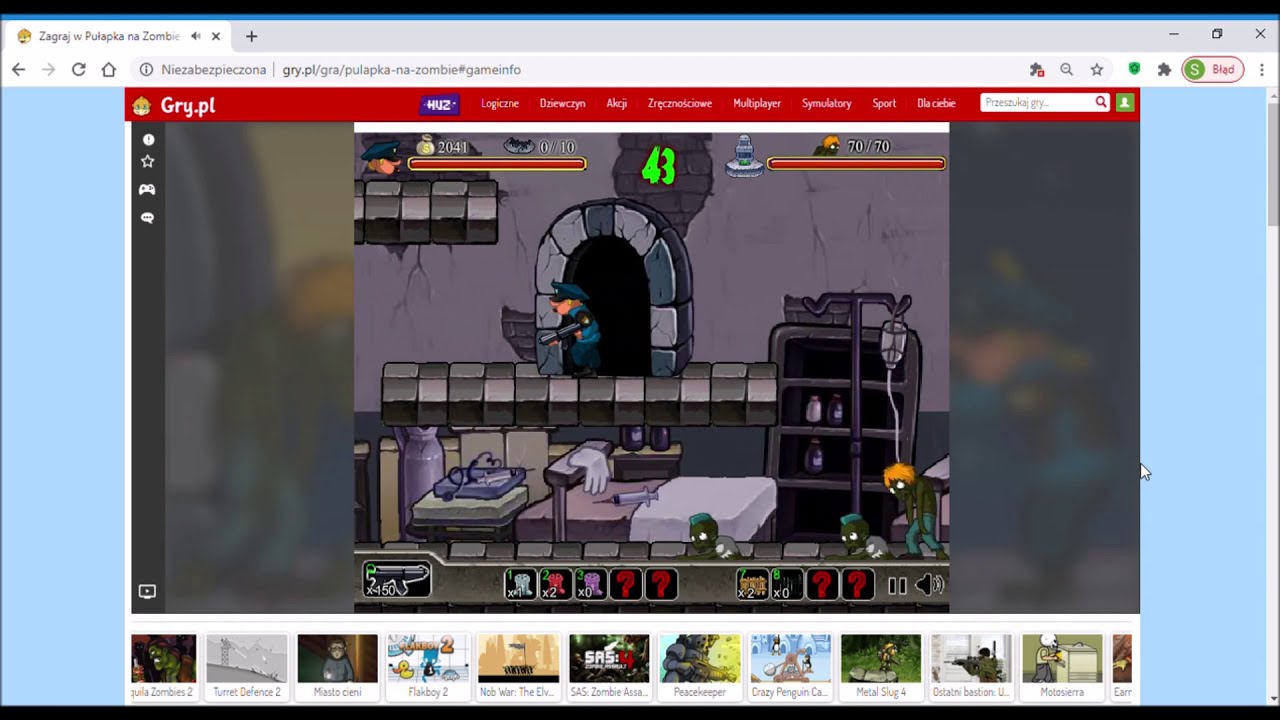Pause the zombie game

point(897,587)
